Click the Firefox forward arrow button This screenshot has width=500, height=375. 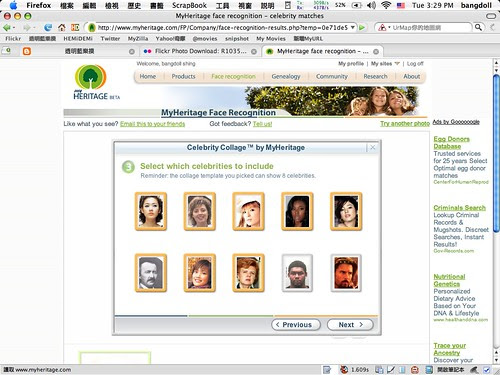(27, 28)
